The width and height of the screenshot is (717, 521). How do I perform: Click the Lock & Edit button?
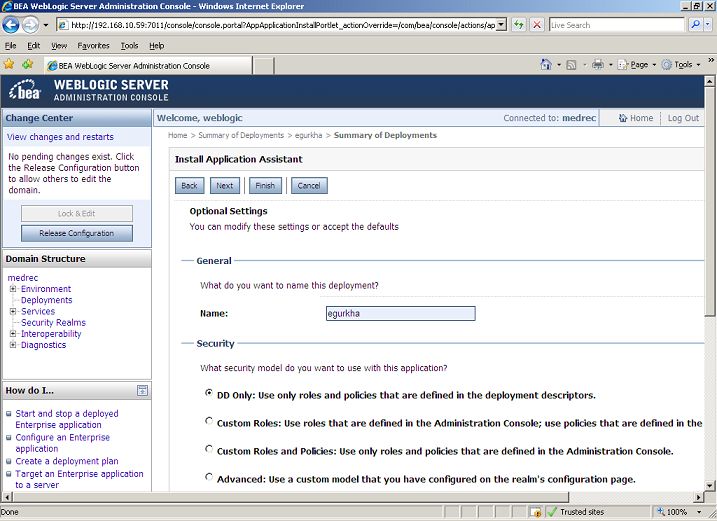pyautogui.click(x=77, y=214)
